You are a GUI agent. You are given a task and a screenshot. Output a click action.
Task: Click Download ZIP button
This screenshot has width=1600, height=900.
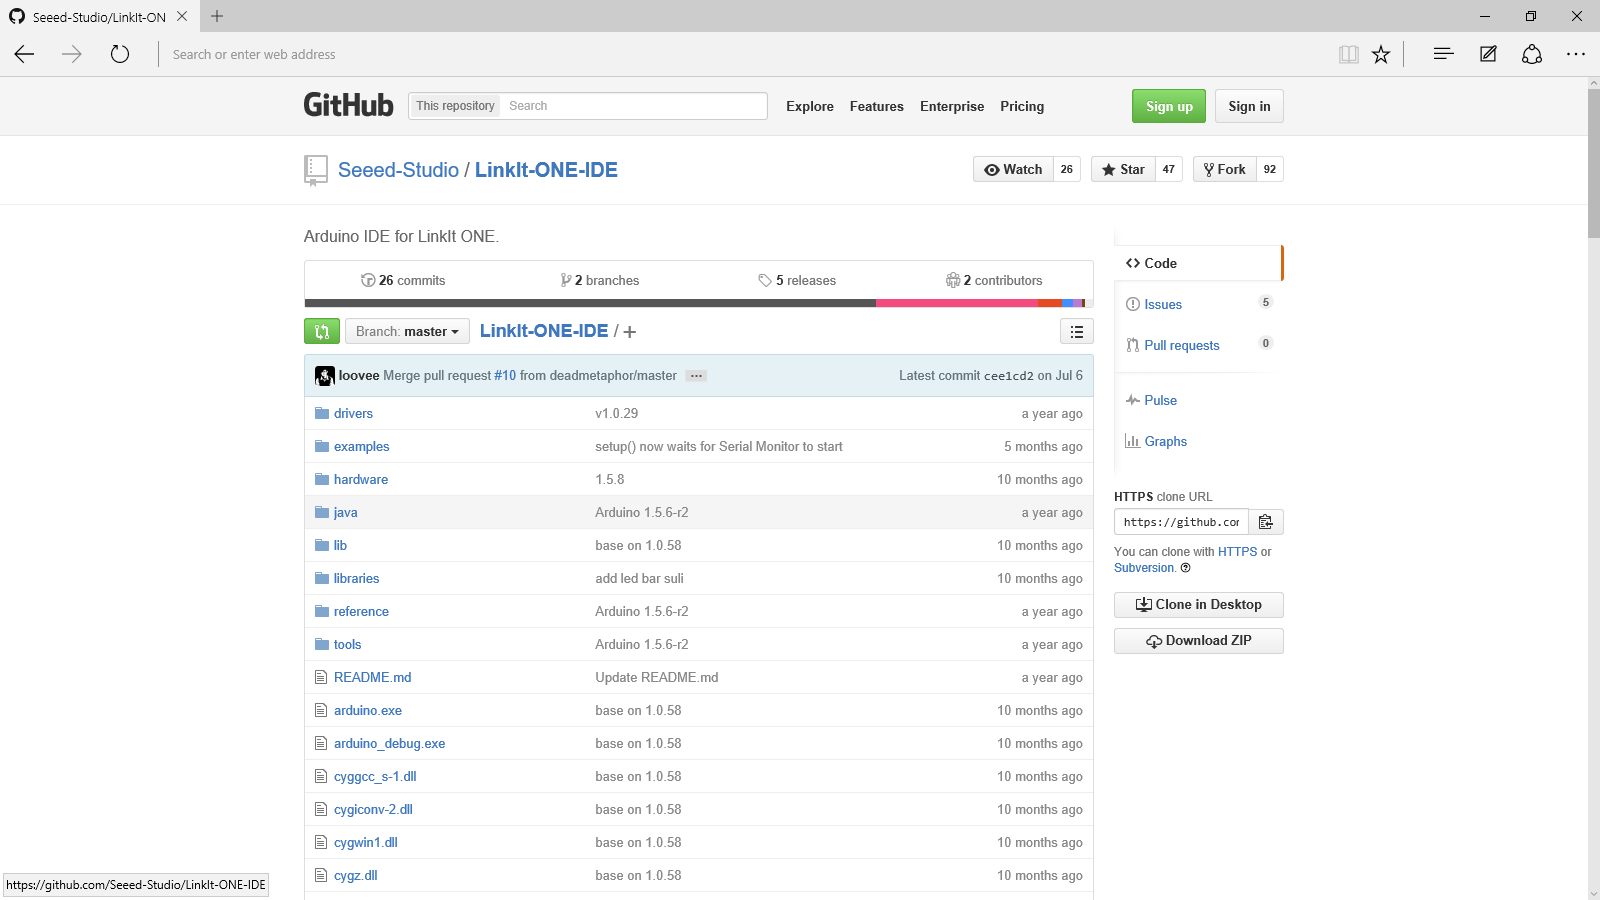point(1198,641)
